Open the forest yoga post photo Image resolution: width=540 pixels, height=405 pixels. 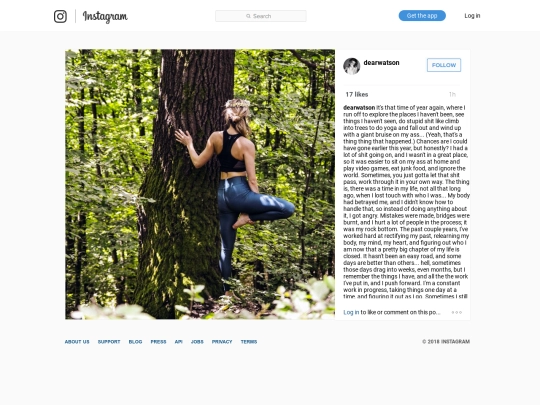[200, 184]
